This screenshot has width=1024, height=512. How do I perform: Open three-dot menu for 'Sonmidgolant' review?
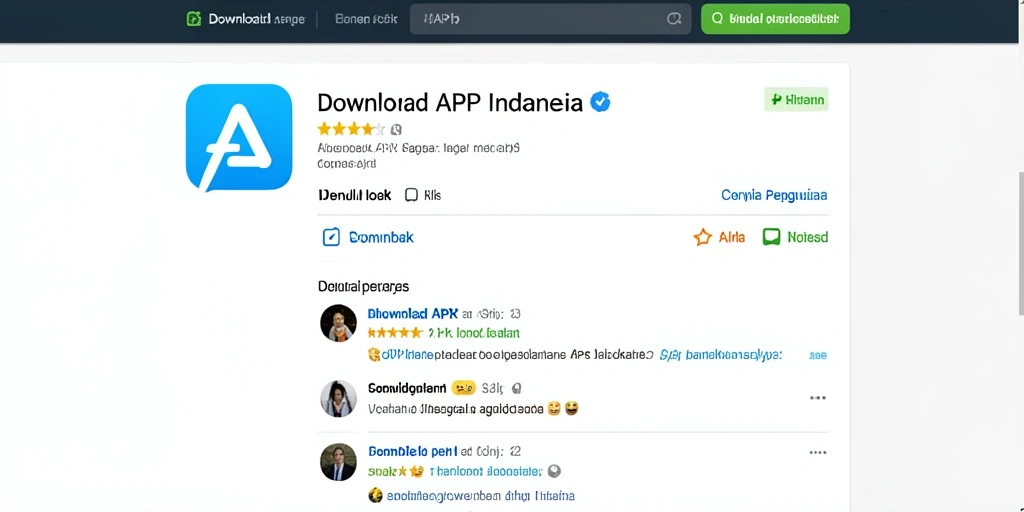[818, 398]
